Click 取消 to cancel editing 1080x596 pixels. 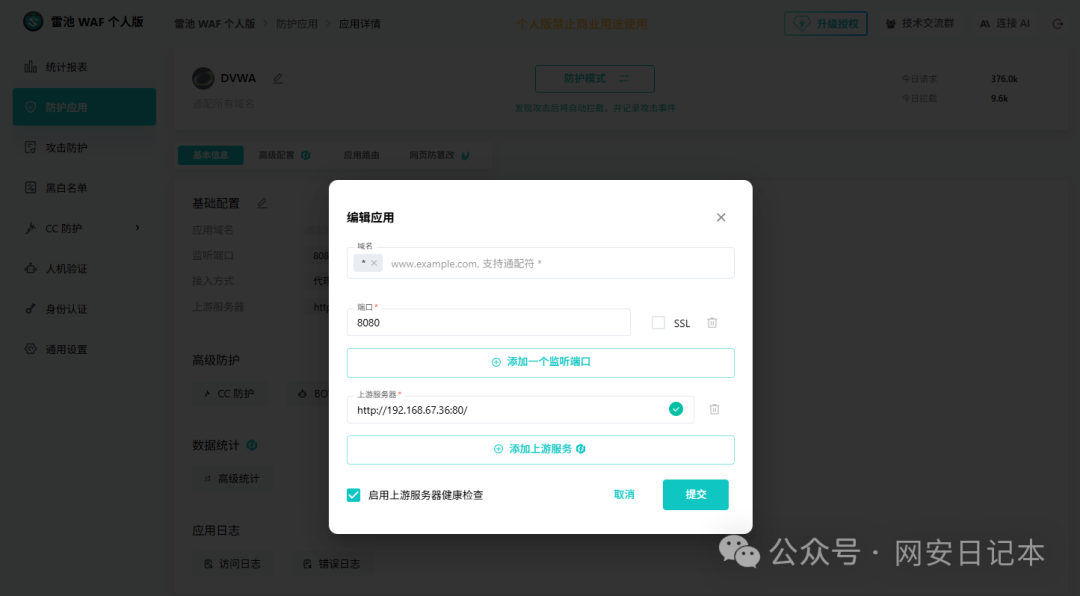pos(624,494)
